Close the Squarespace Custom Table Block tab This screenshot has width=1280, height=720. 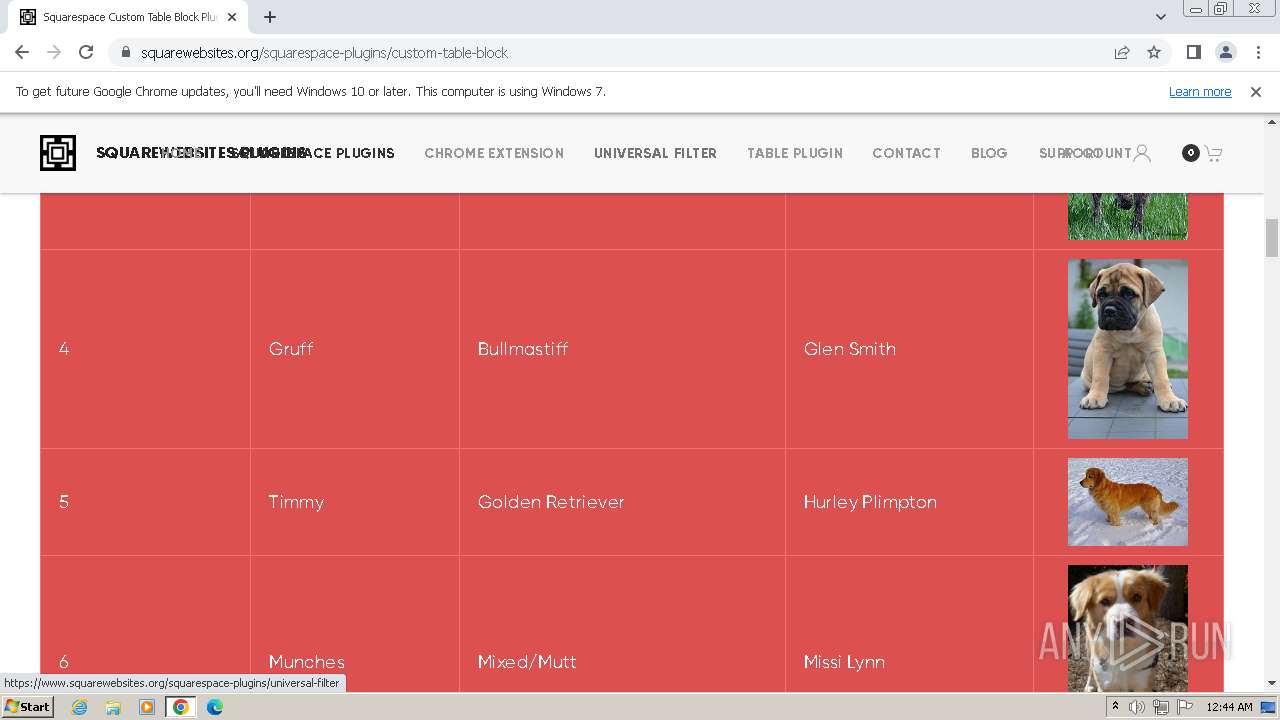tap(232, 17)
